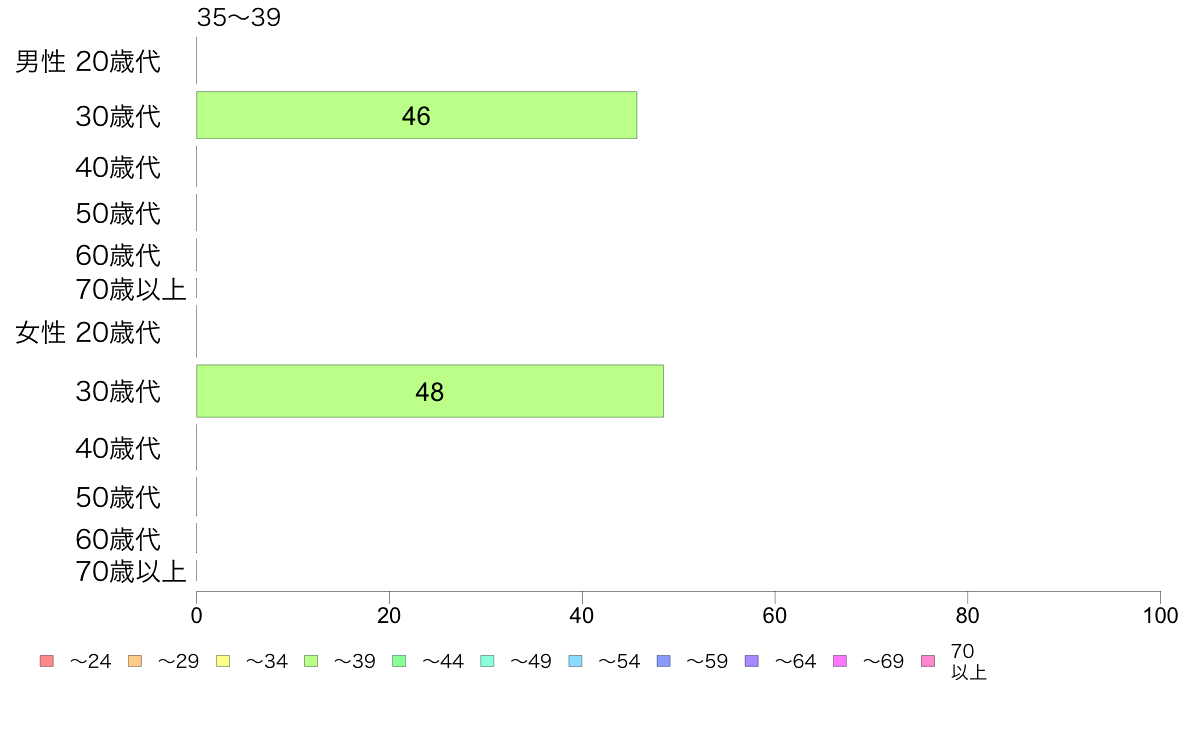Click the yellow ~34 legend swatch
Image resolution: width=1188 pixels, height=736 pixels.
223,661
